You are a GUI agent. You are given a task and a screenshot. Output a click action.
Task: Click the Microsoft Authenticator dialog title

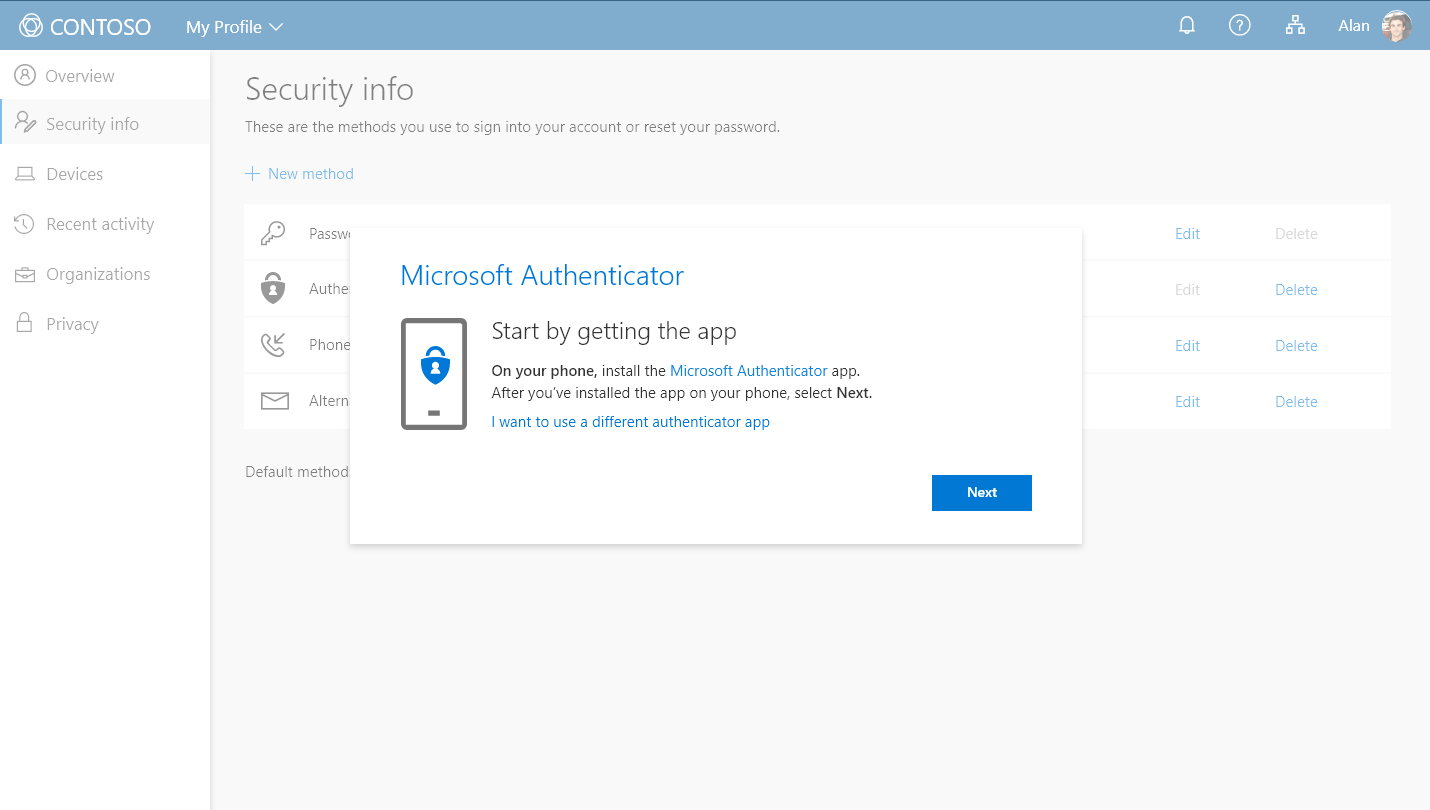click(542, 276)
